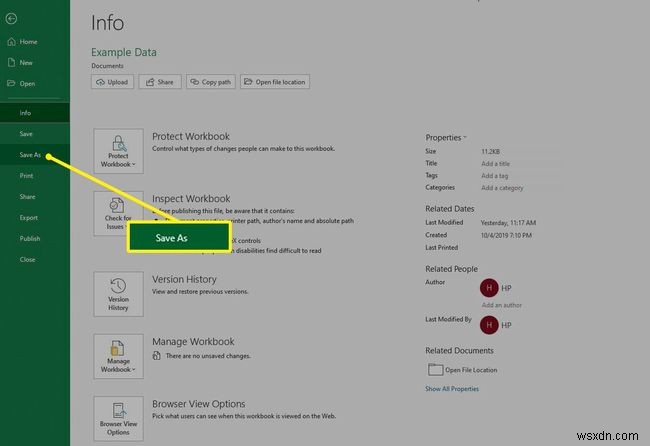Click the Inspect Workbook heading
The width and height of the screenshot is (650, 446).
click(x=191, y=199)
